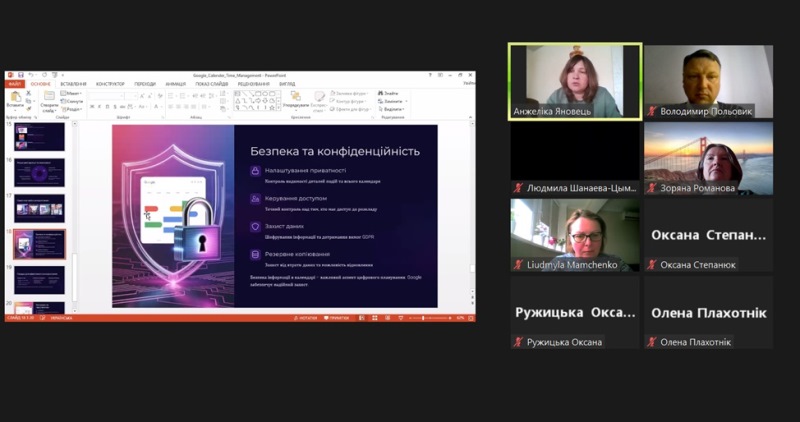
Task: Open the Розділ section dropdown
Action: point(71,109)
